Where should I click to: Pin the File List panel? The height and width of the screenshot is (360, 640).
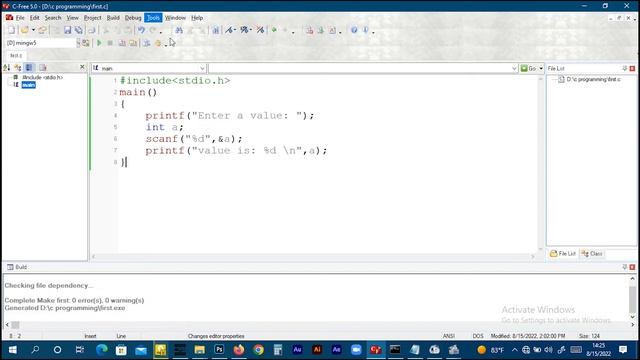624,68
